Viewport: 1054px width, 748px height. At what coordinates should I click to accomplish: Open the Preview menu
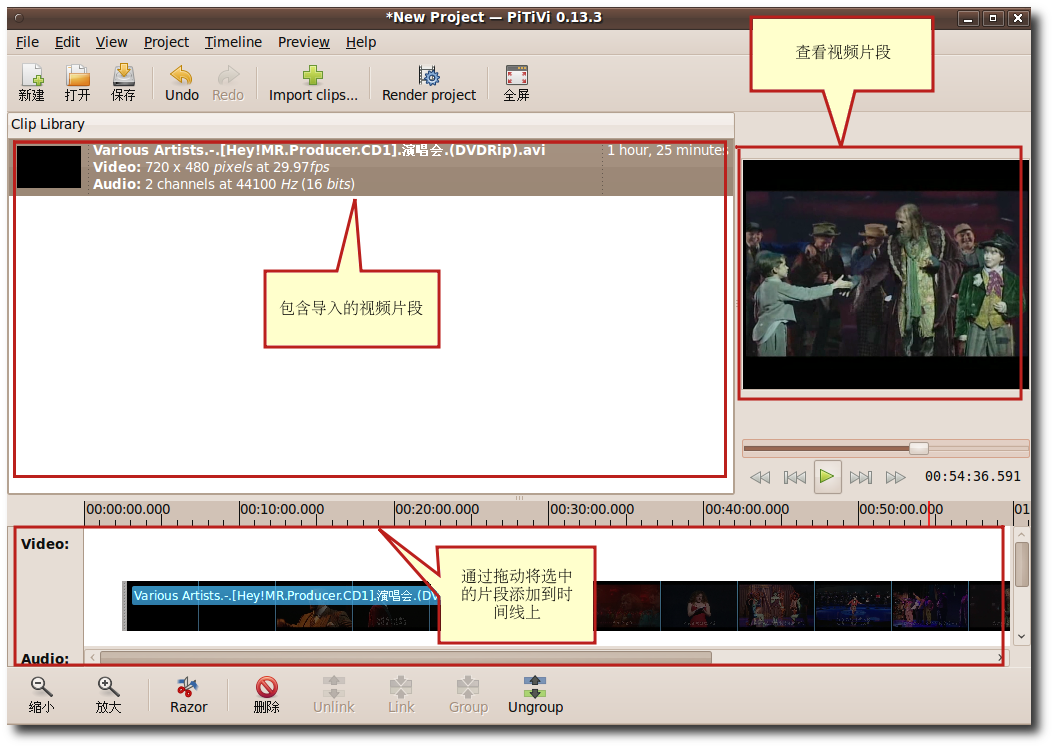pyautogui.click(x=304, y=42)
